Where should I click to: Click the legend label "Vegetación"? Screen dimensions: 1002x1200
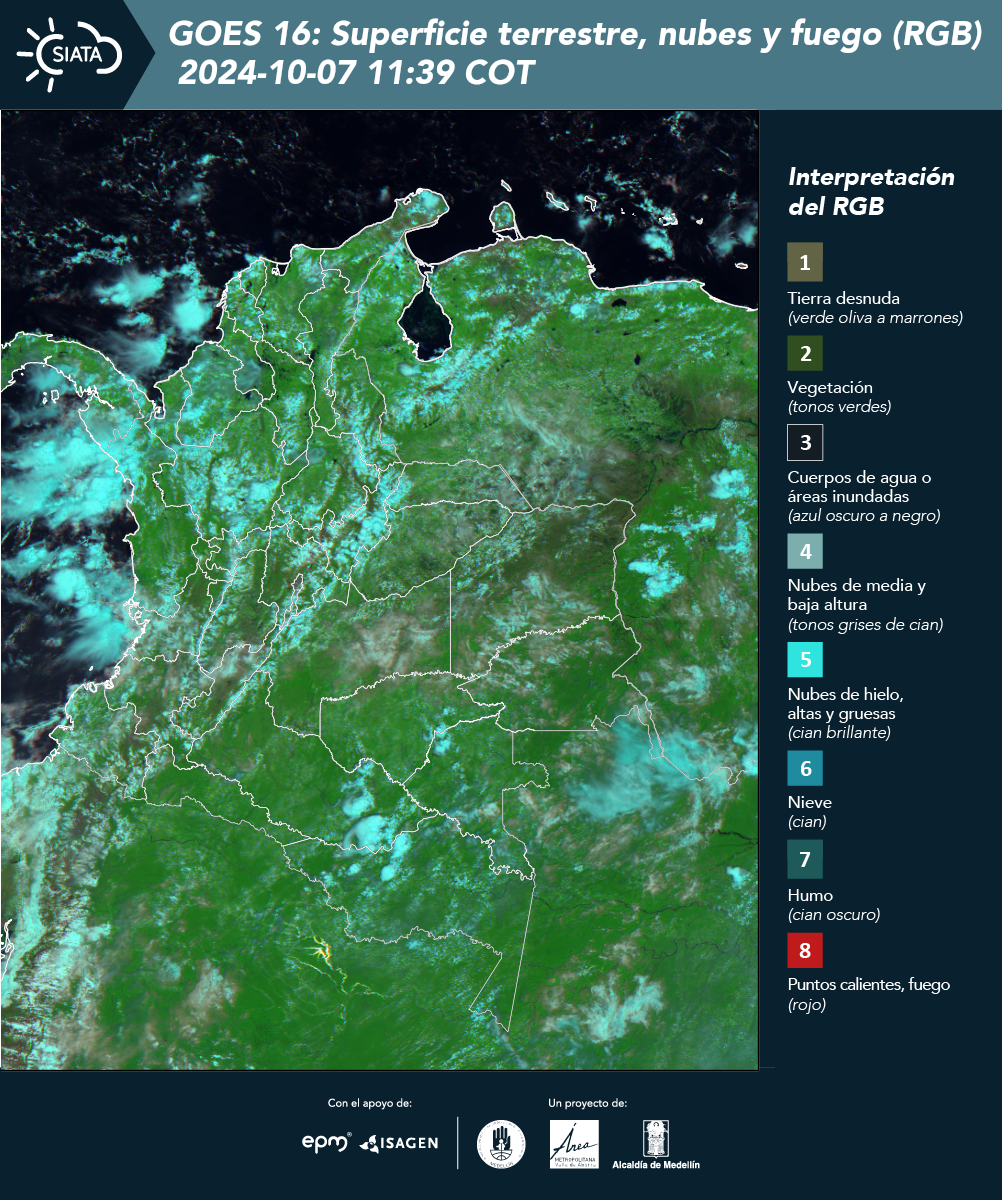[830, 388]
